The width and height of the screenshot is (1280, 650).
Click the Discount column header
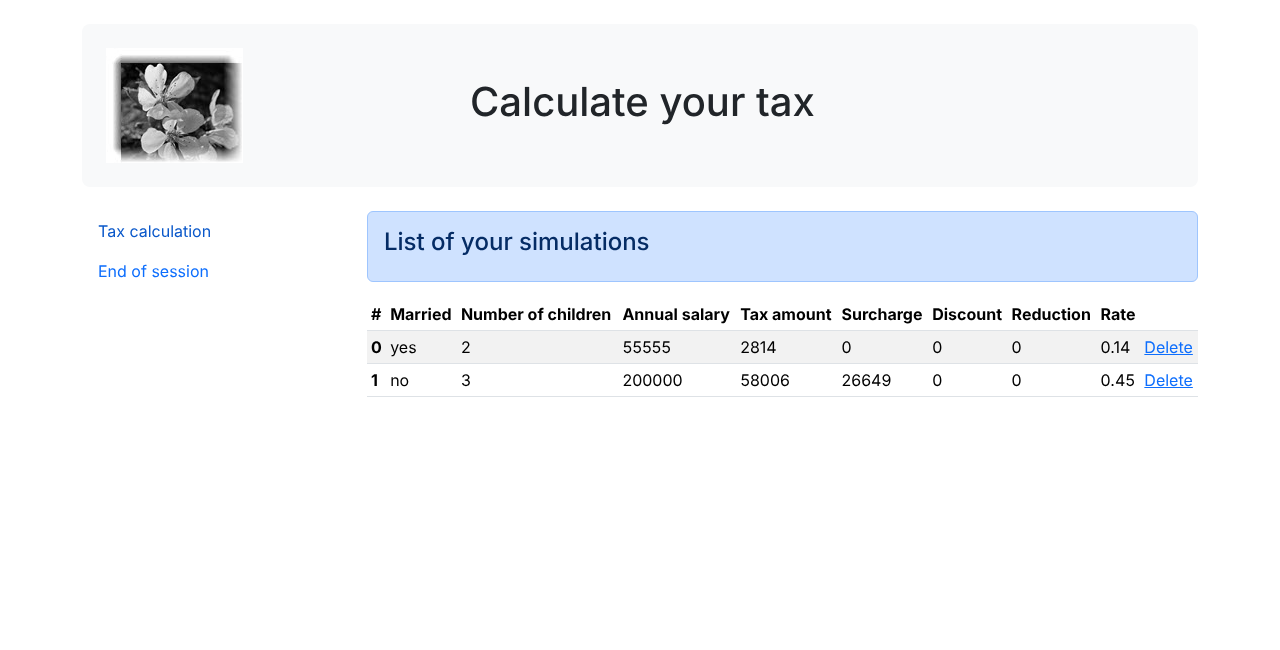pyautogui.click(x=967, y=314)
